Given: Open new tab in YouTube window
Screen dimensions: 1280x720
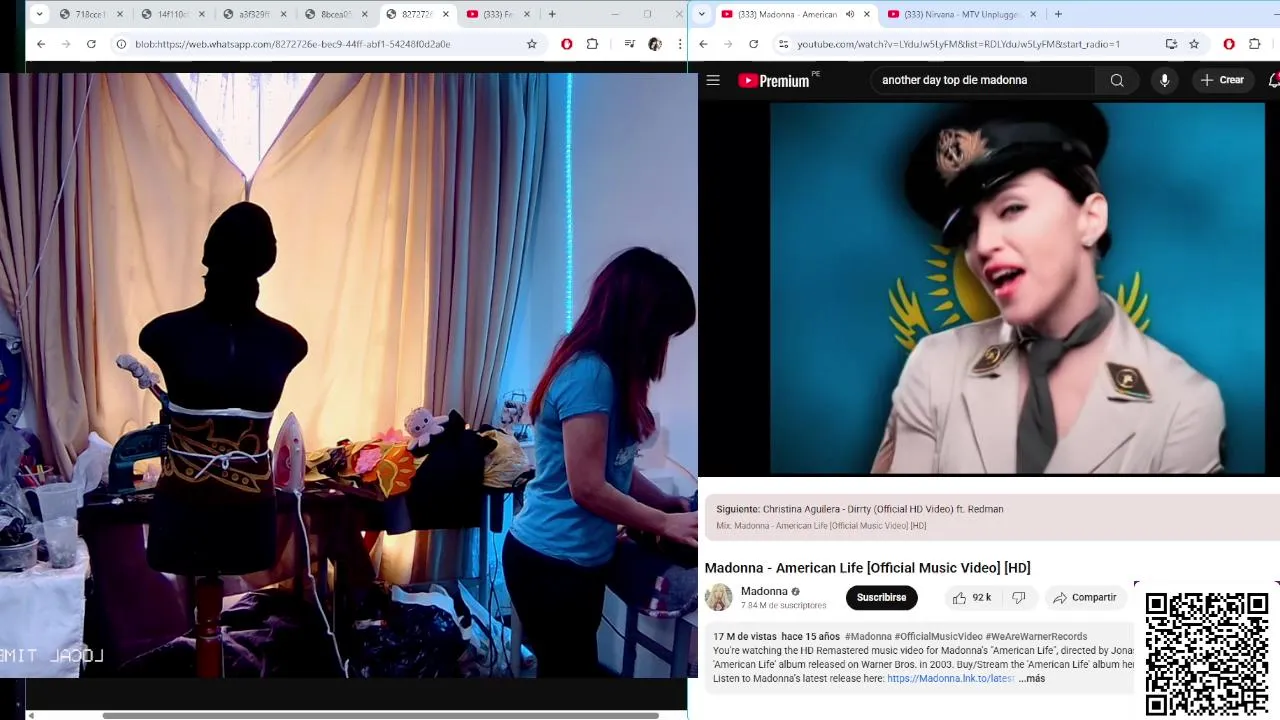Looking at the screenshot, I should (x=1058, y=14).
